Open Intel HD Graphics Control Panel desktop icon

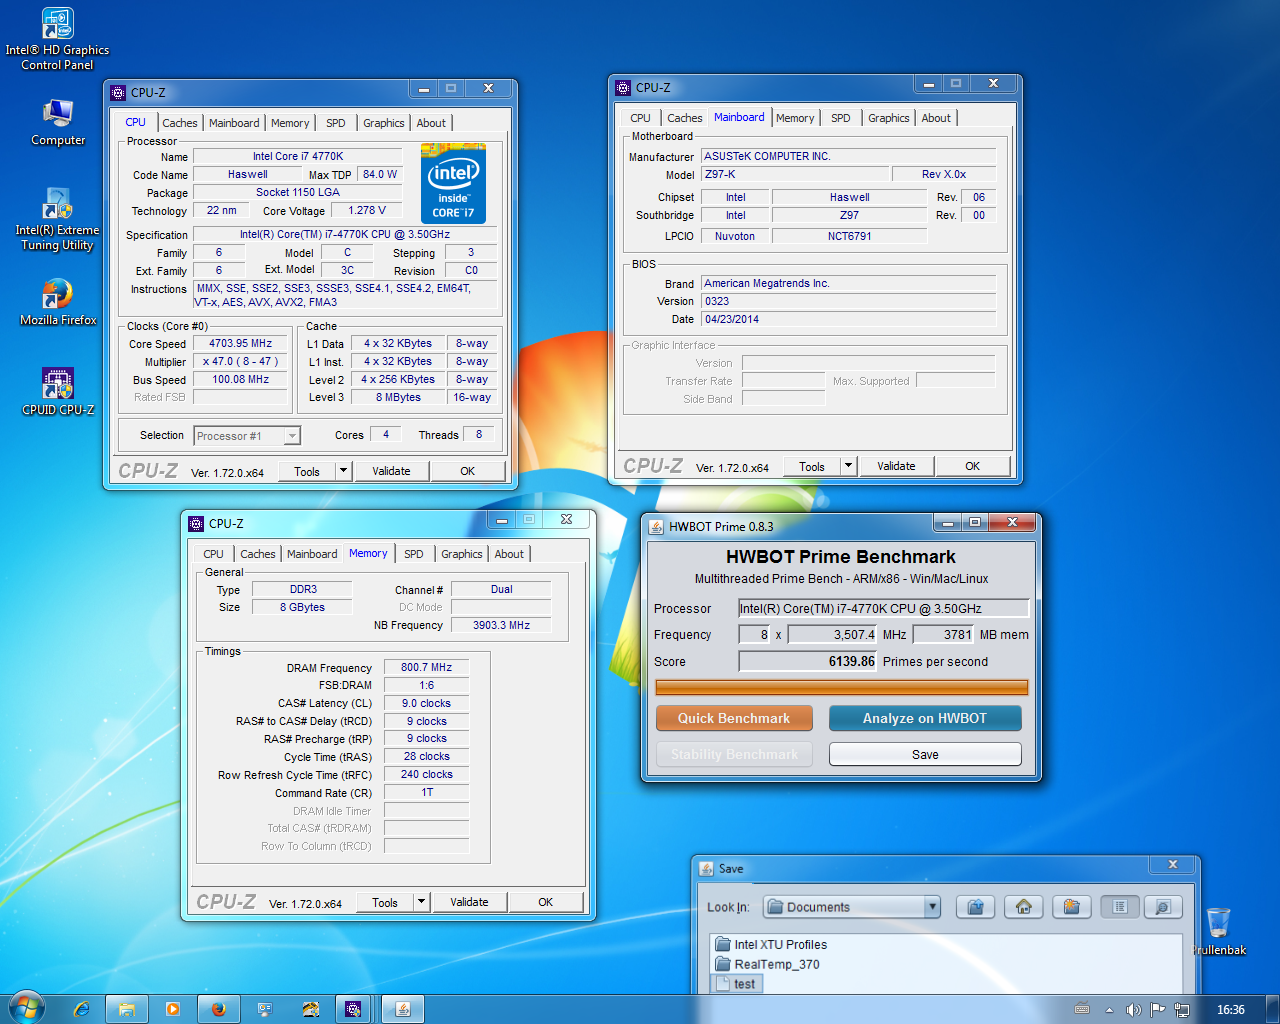57,40
